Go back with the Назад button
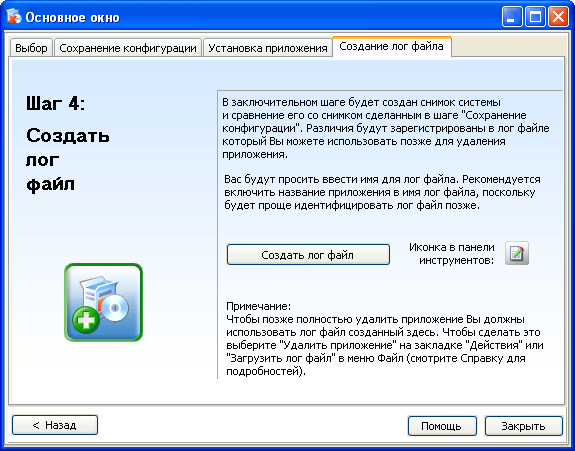Screen dimensions: 575x451 click(55, 425)
